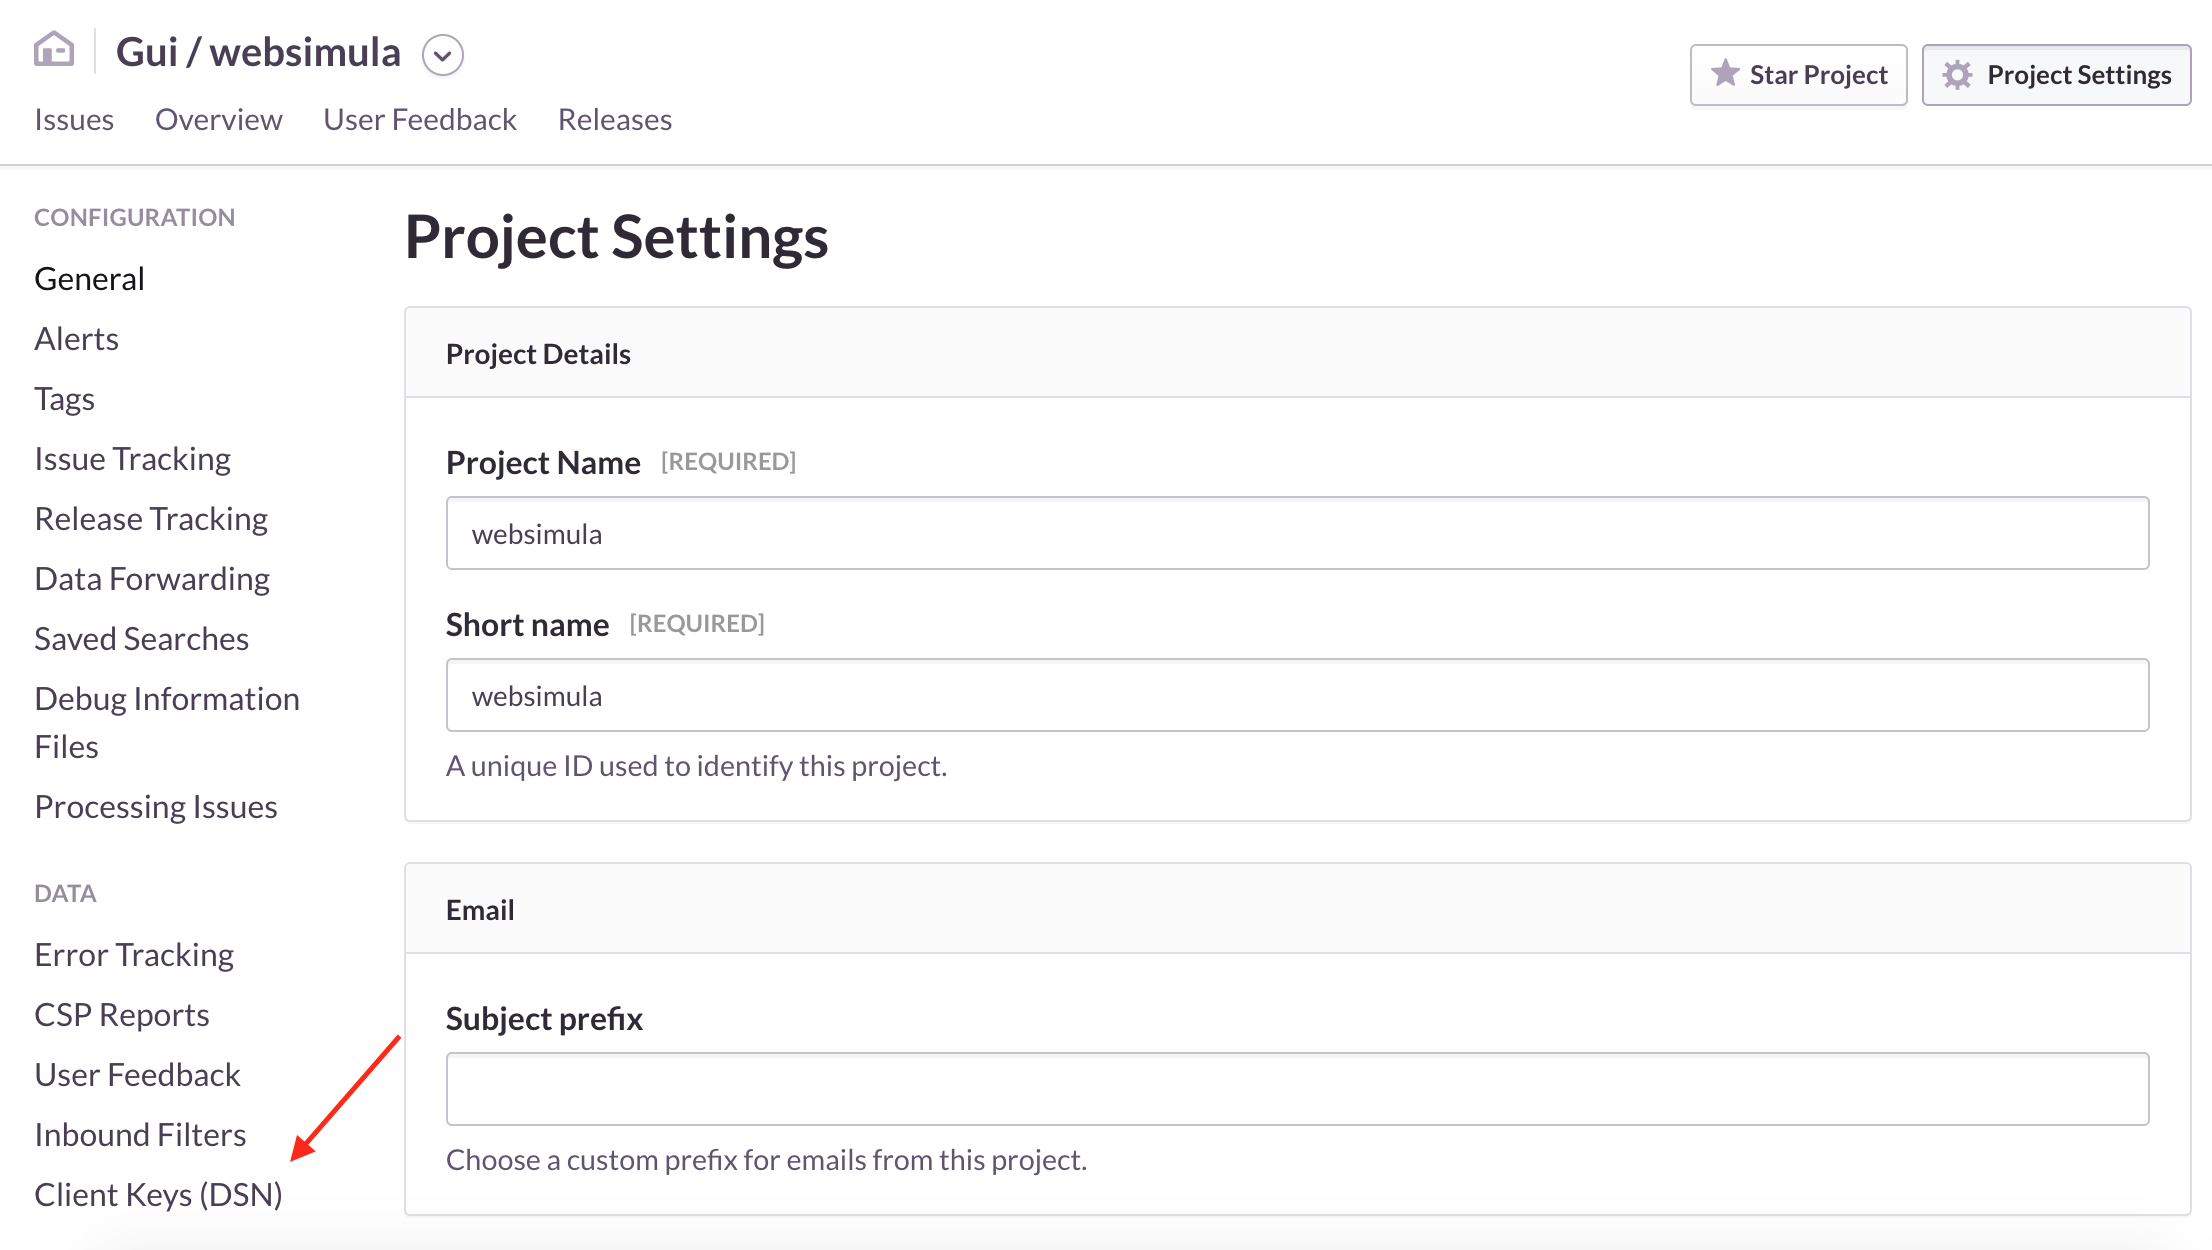Click the Gui / websimula project title

point(258,52)
